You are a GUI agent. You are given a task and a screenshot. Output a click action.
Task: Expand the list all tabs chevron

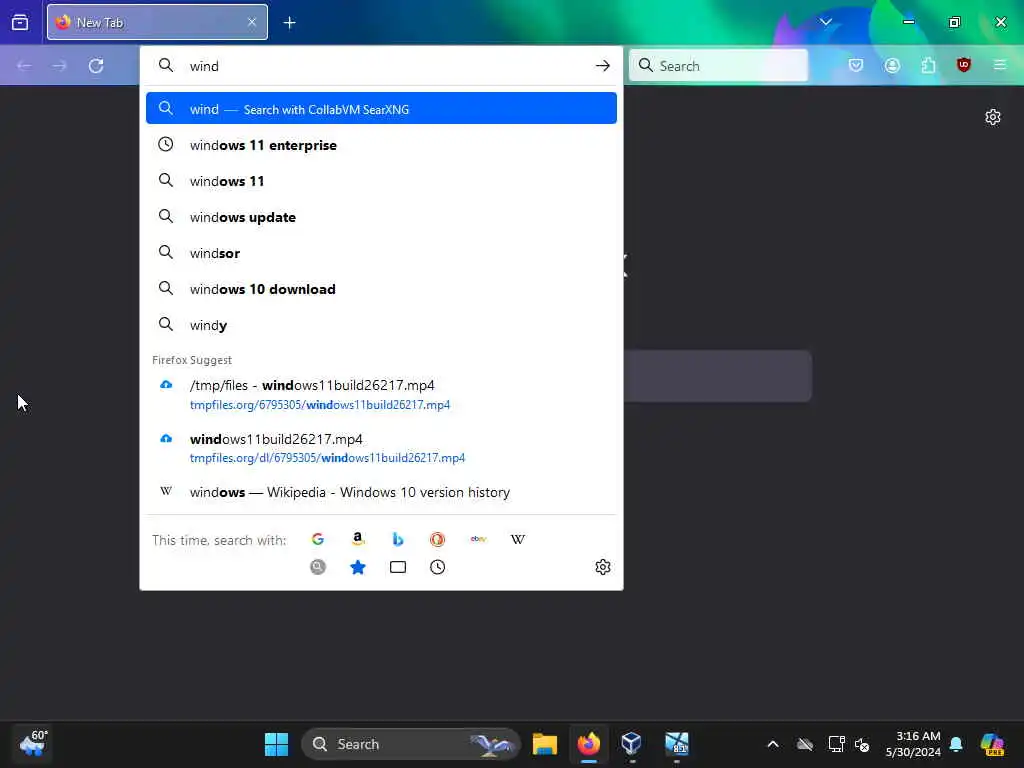825,22
